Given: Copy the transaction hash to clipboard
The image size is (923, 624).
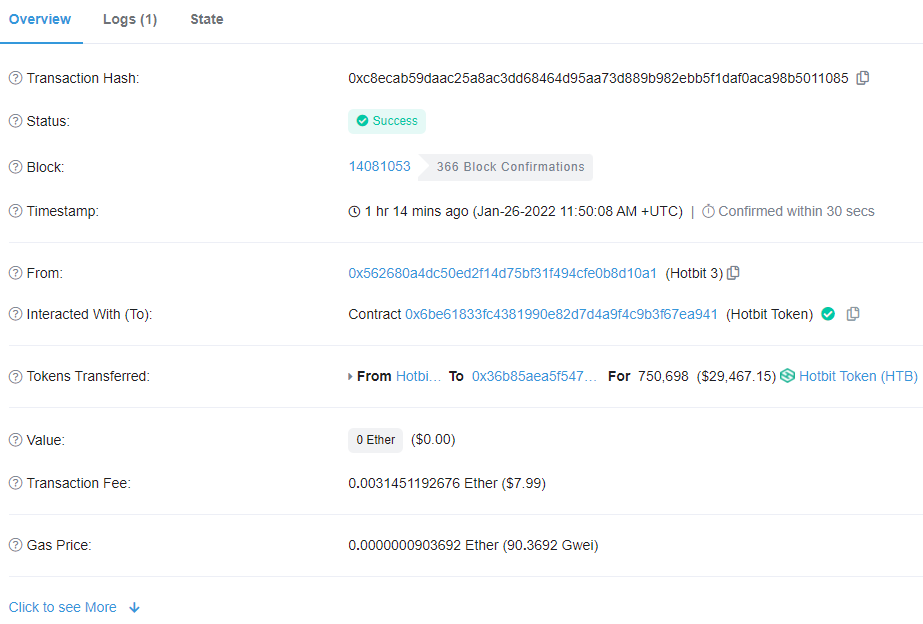Looking at the screenshot, I should click(x=863, y=78).
